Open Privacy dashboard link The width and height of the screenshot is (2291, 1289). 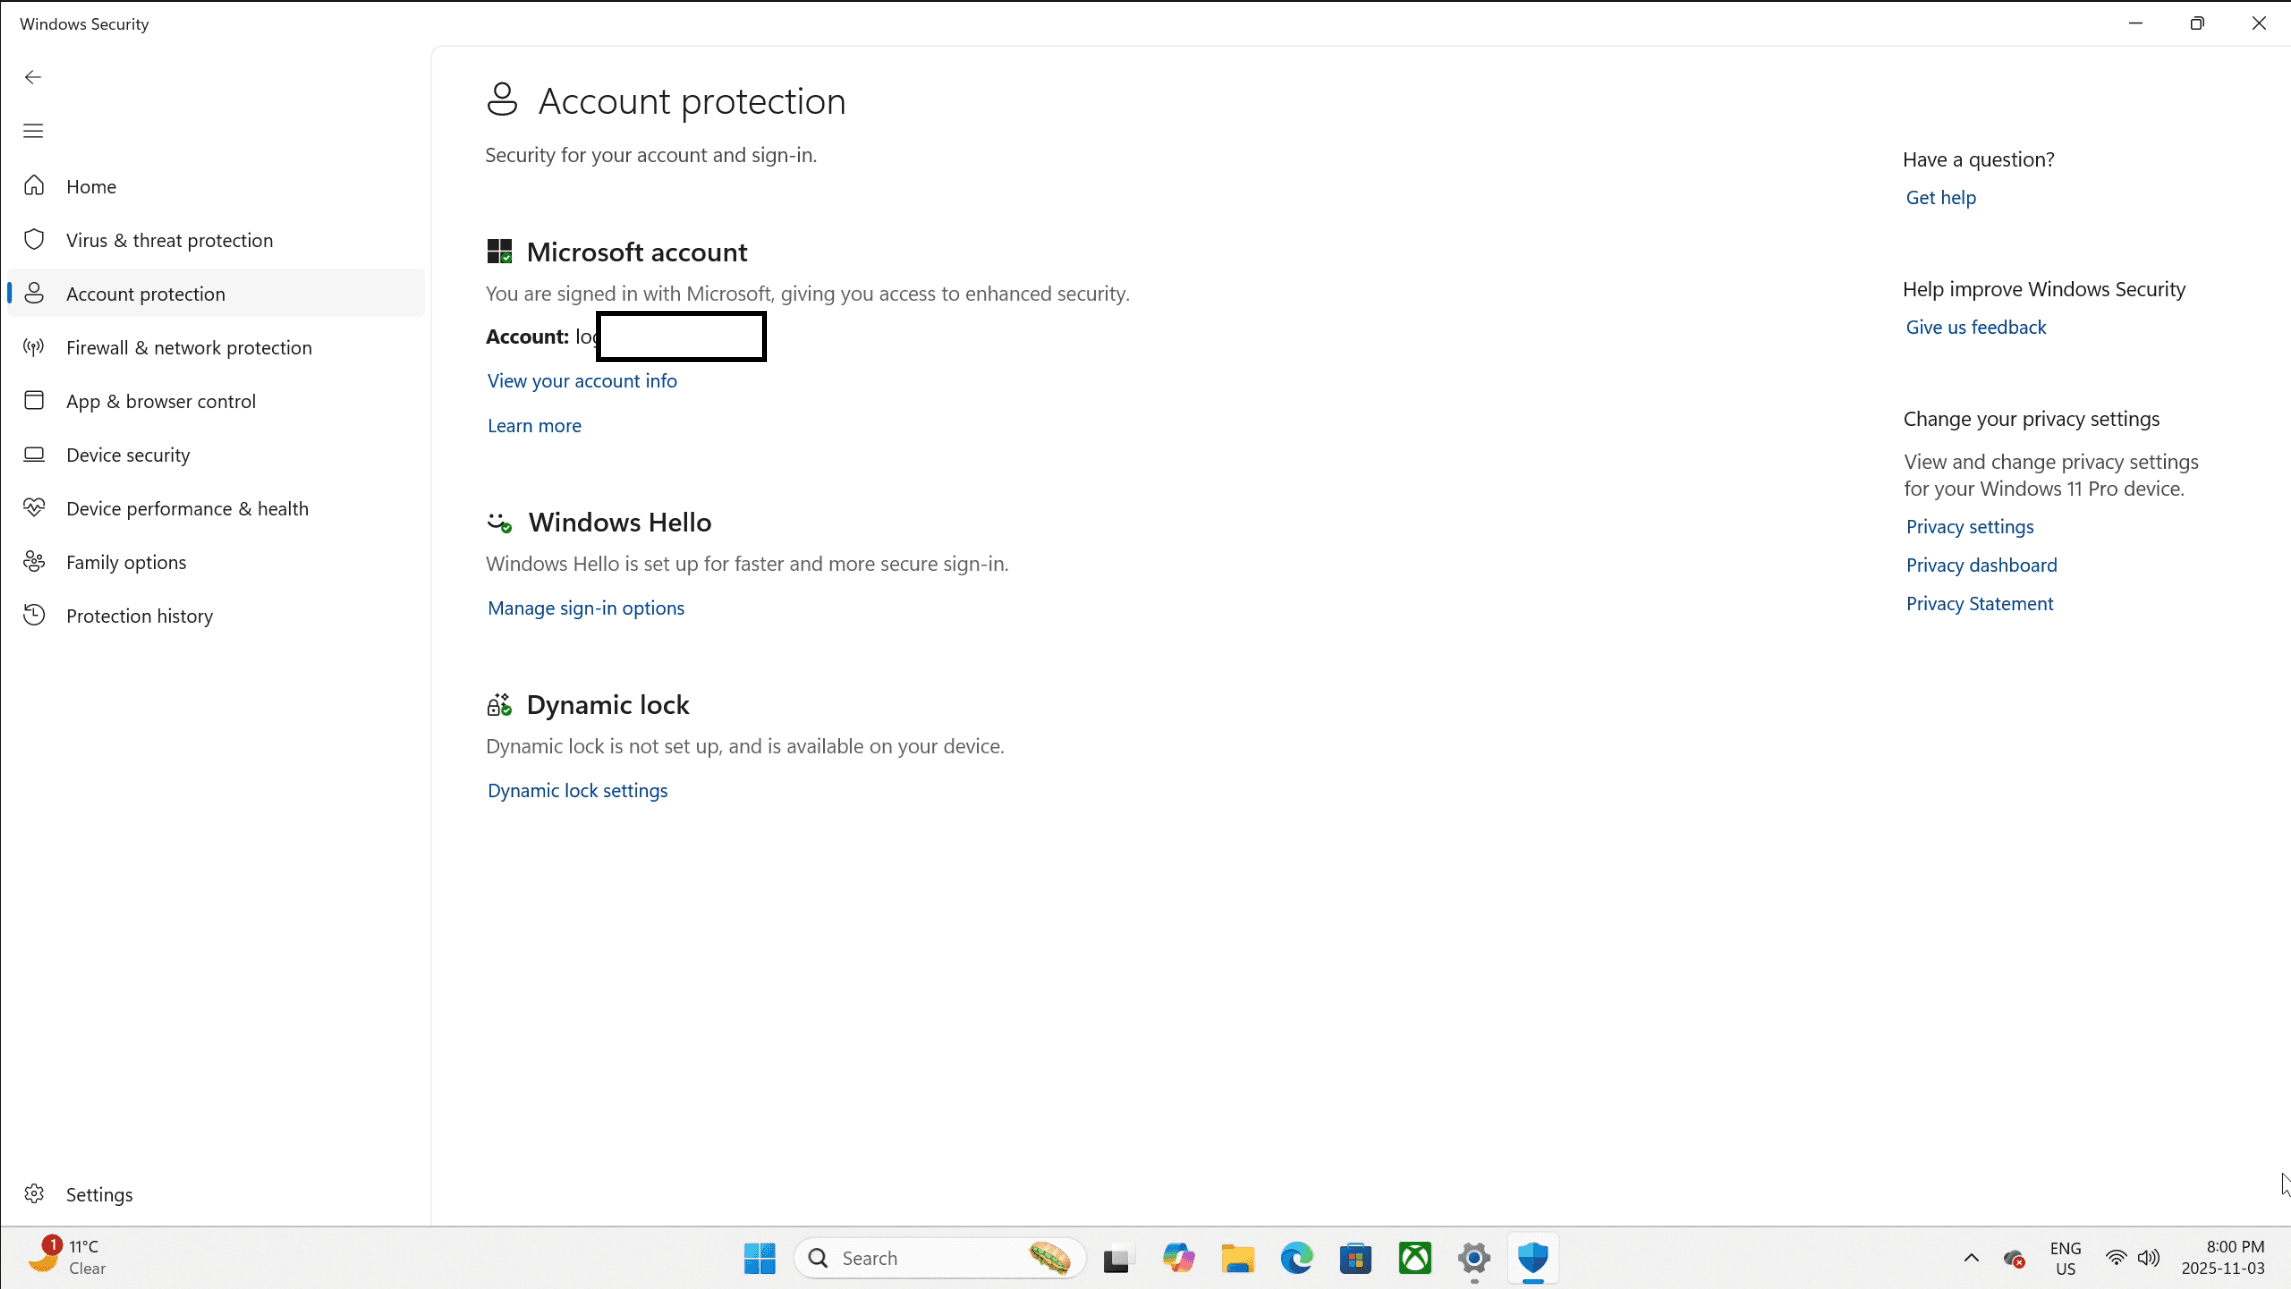point(1980,565)
